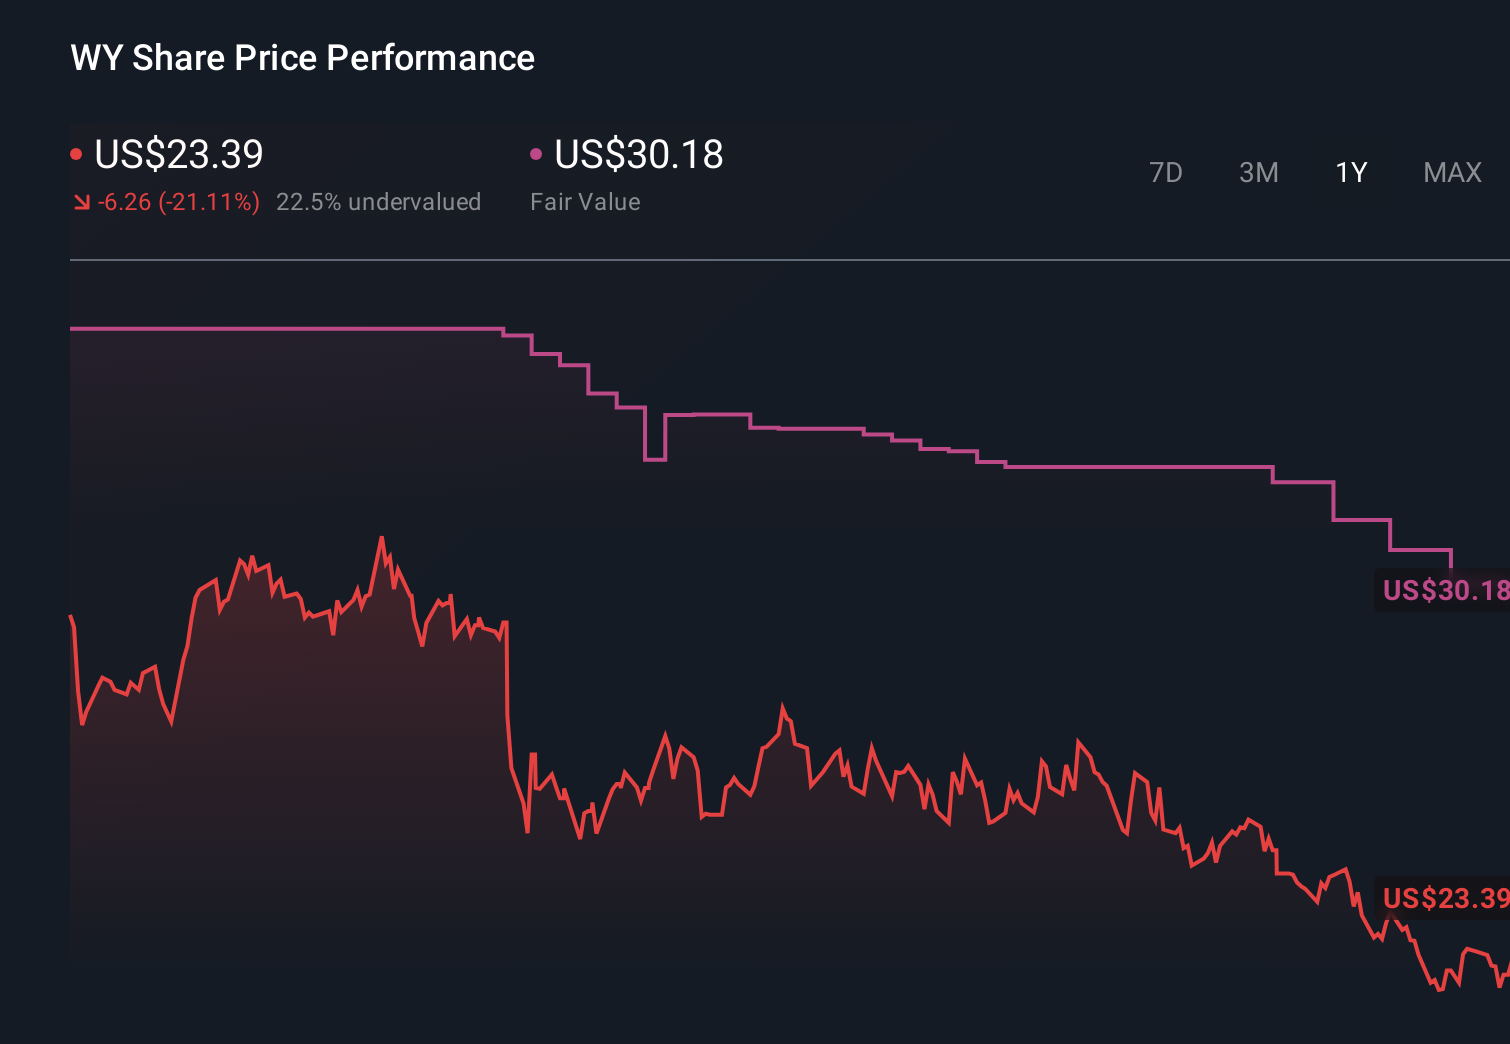Select the US$30.18 Fair Value label

(638, 155)
